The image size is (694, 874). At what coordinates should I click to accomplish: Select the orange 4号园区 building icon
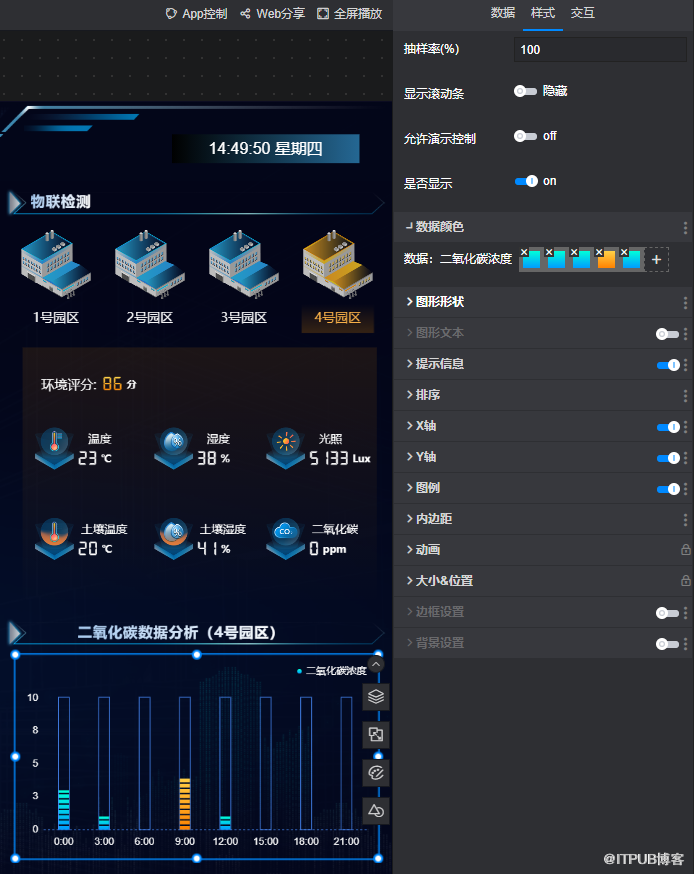click(x=337, y=263)
